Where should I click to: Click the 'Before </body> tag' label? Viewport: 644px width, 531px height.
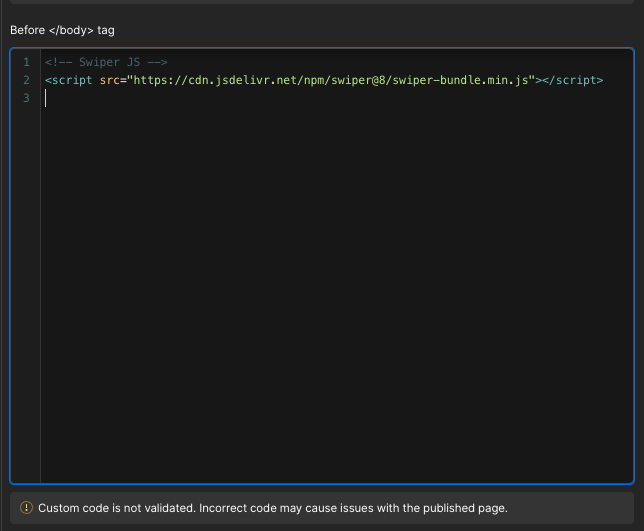(62, 30)
